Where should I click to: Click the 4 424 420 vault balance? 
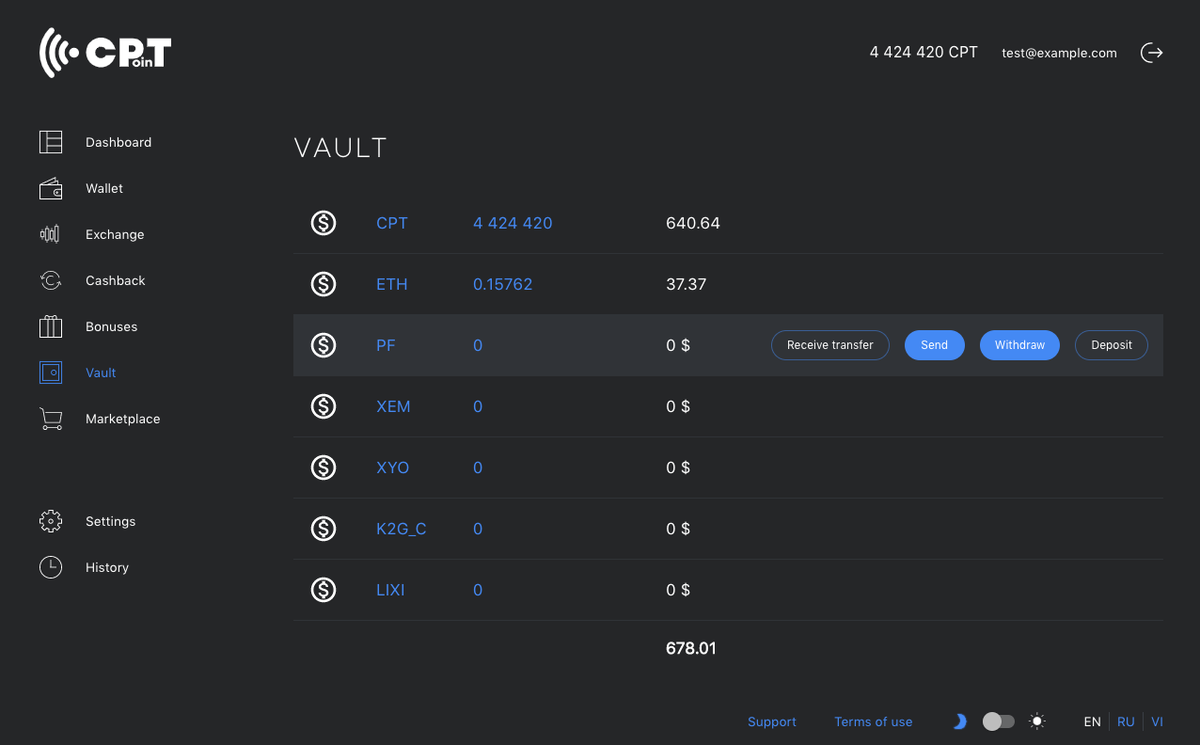point(513,223)
